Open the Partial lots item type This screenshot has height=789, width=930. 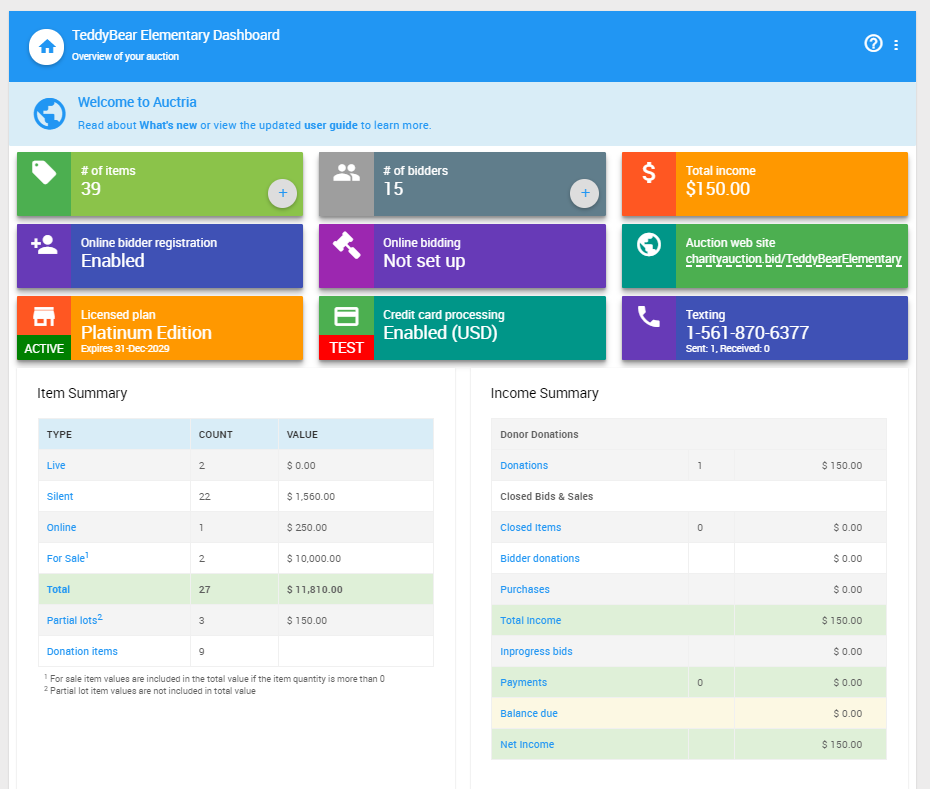click(x=71, y=621)
